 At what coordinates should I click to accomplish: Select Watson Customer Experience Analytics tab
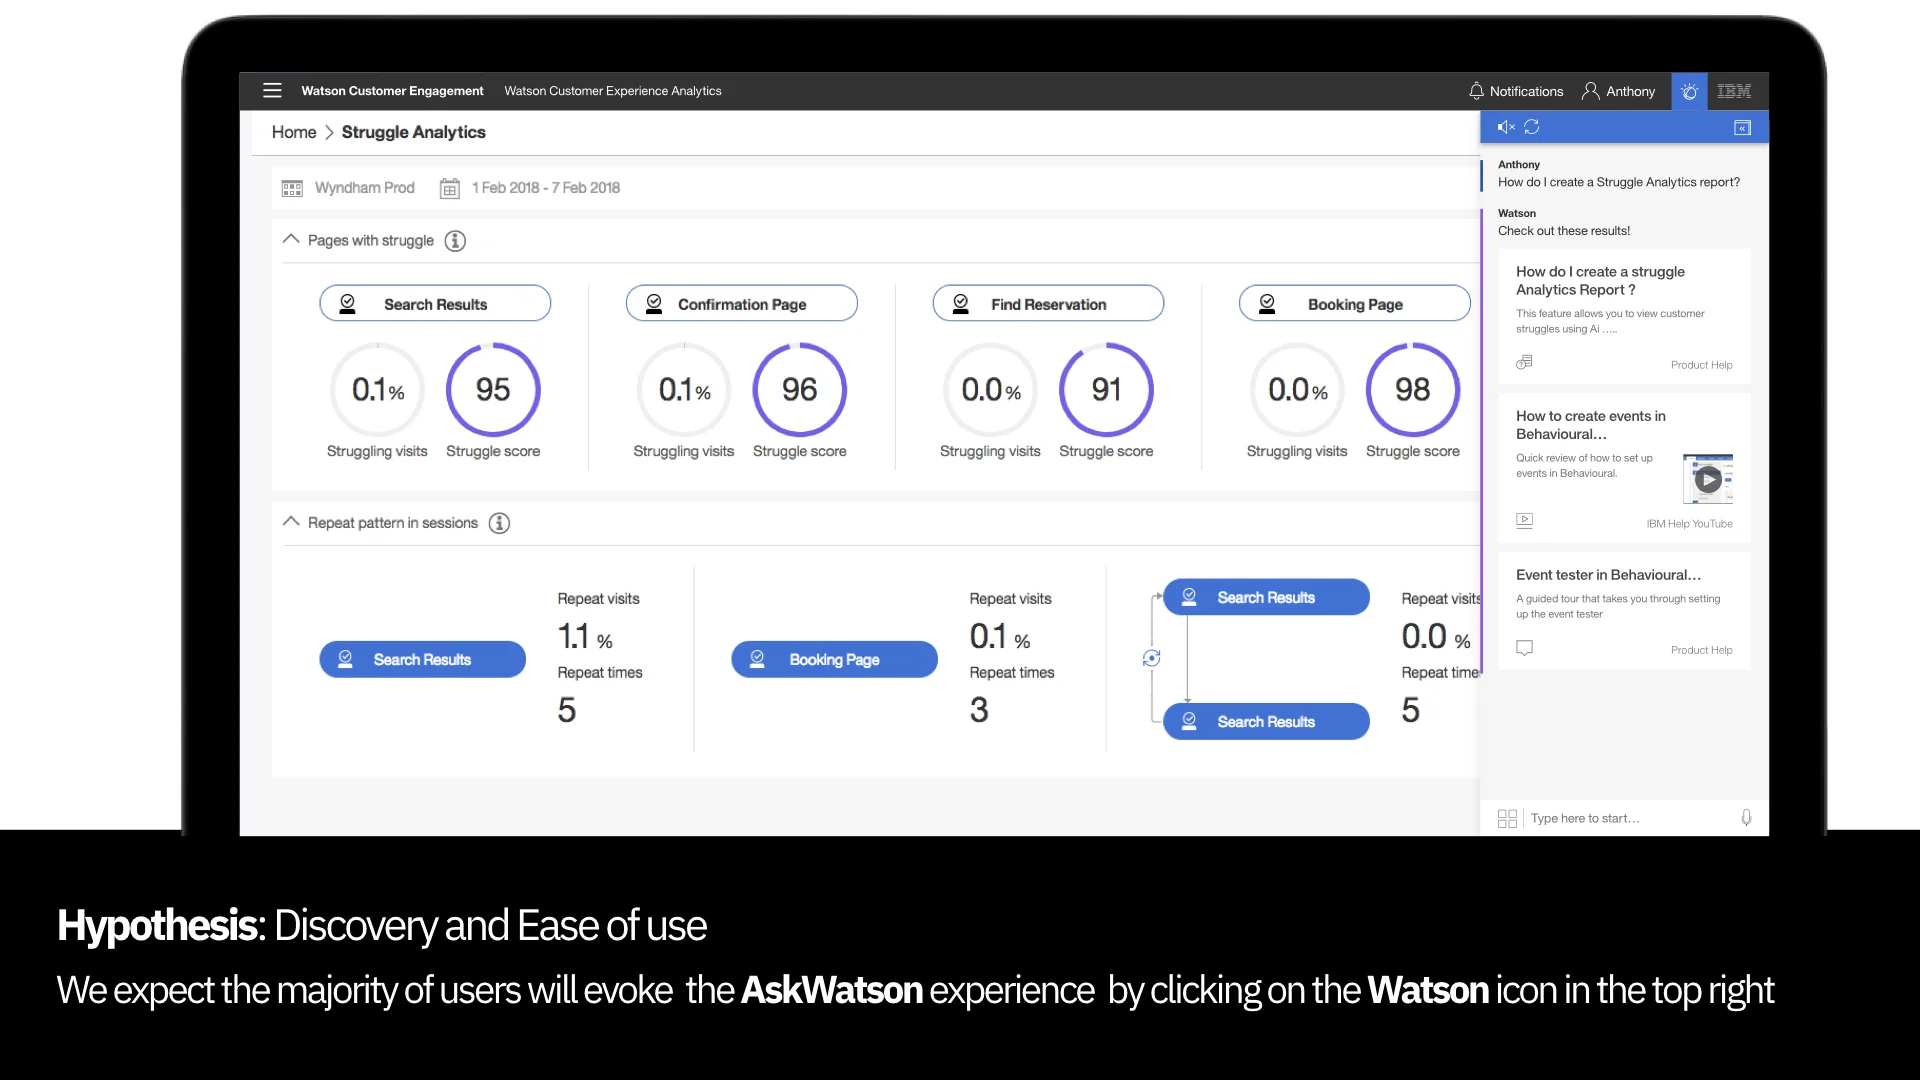612,91
